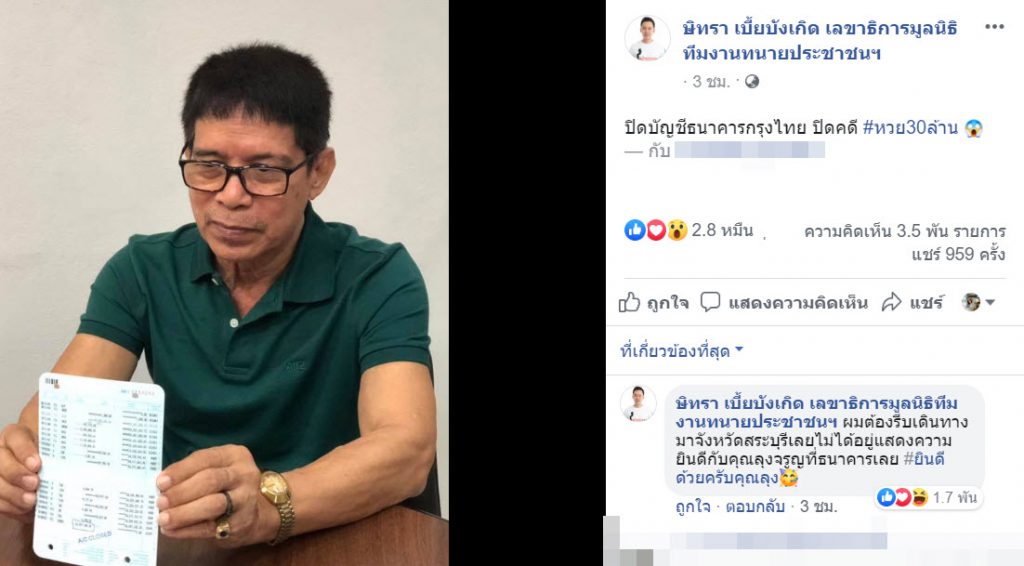Open the post author's profile picture
The width and height of the screenshot is (1024, 566).
tap(647, 39)
